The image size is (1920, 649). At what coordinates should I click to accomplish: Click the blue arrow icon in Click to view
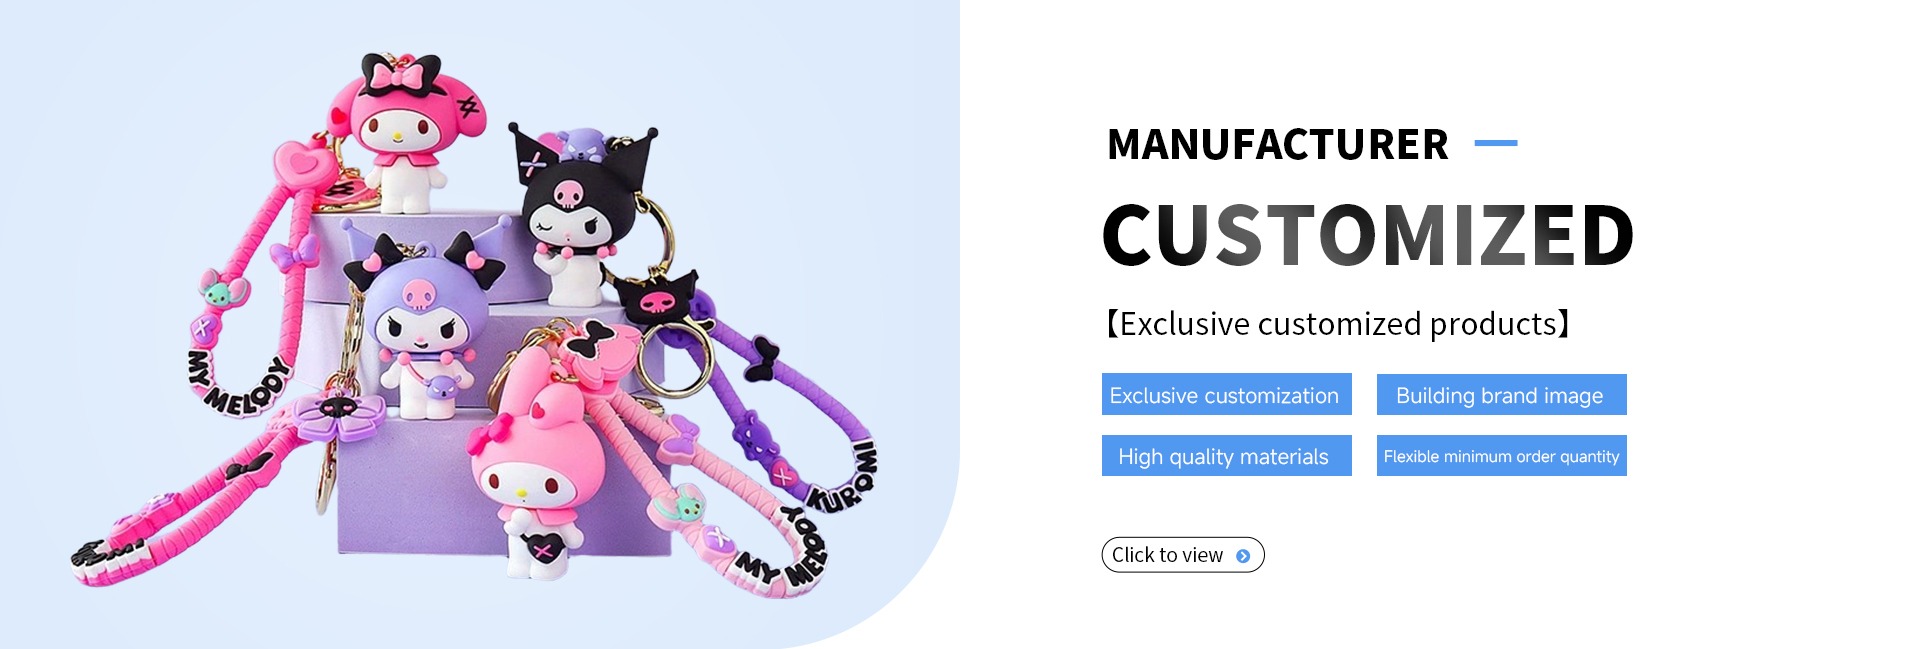click(x=1243, y=556)
